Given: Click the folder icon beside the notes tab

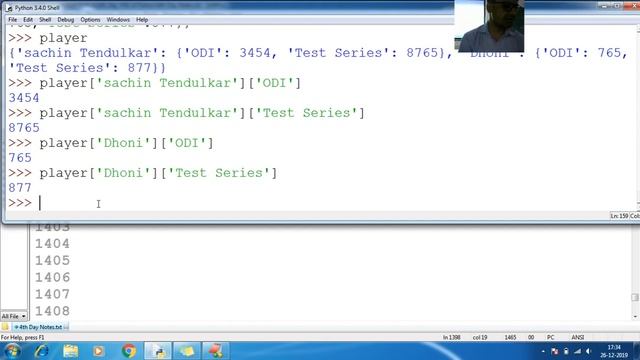Looking at the screenshot, I should pyautogui.click(x=5, y=327).
